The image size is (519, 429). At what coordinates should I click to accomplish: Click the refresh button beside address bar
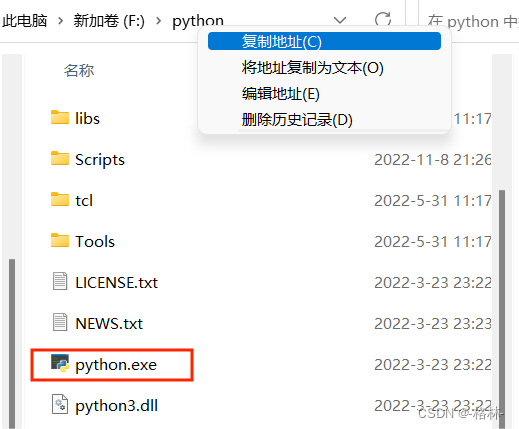click(383, 20)
